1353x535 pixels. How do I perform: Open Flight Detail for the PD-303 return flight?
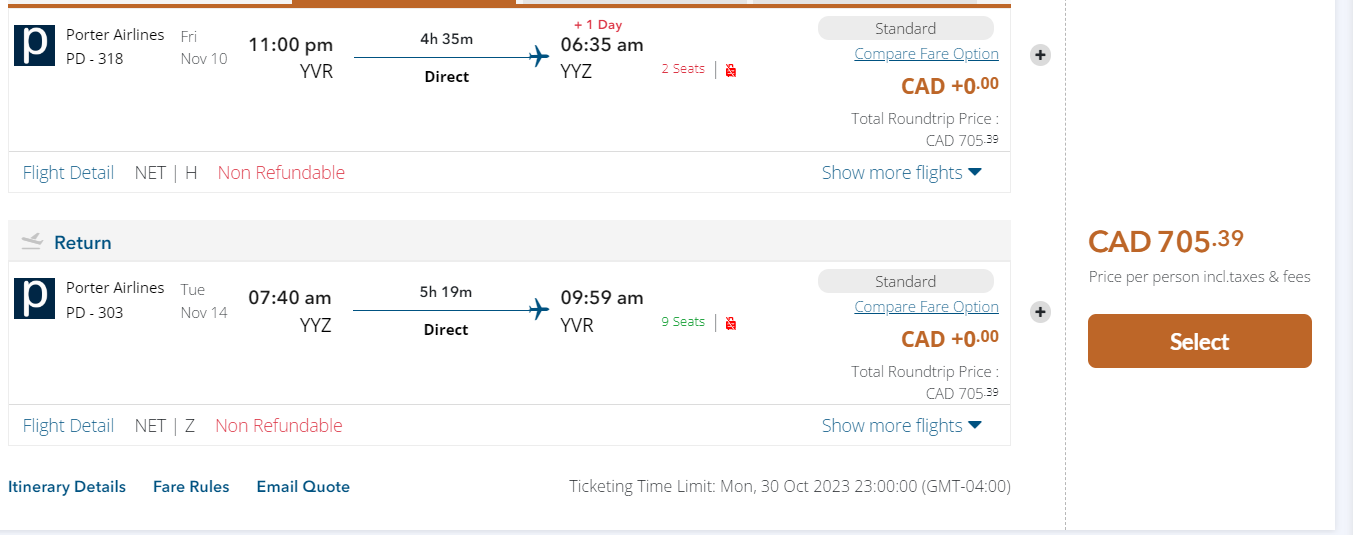[68, 426]
